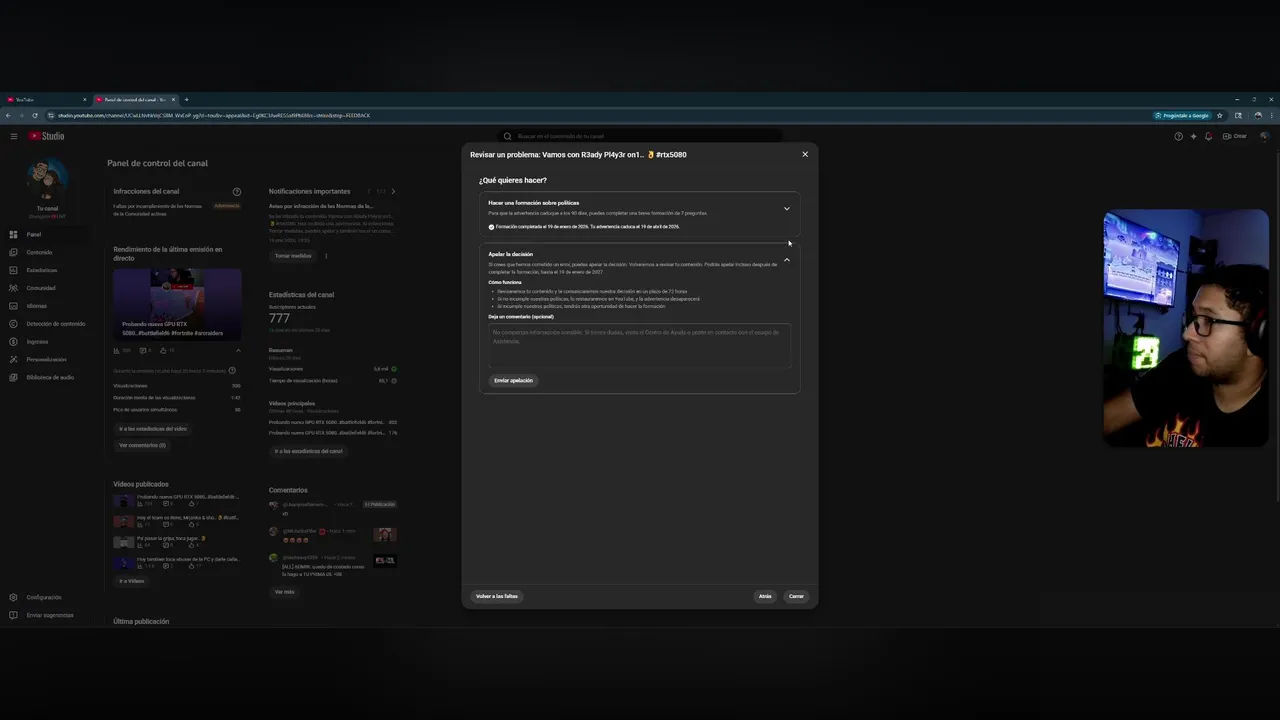Click the Cerrar button in dialog
The width and height of the screenshot is (1280, 720).
(x=796, y=596)
